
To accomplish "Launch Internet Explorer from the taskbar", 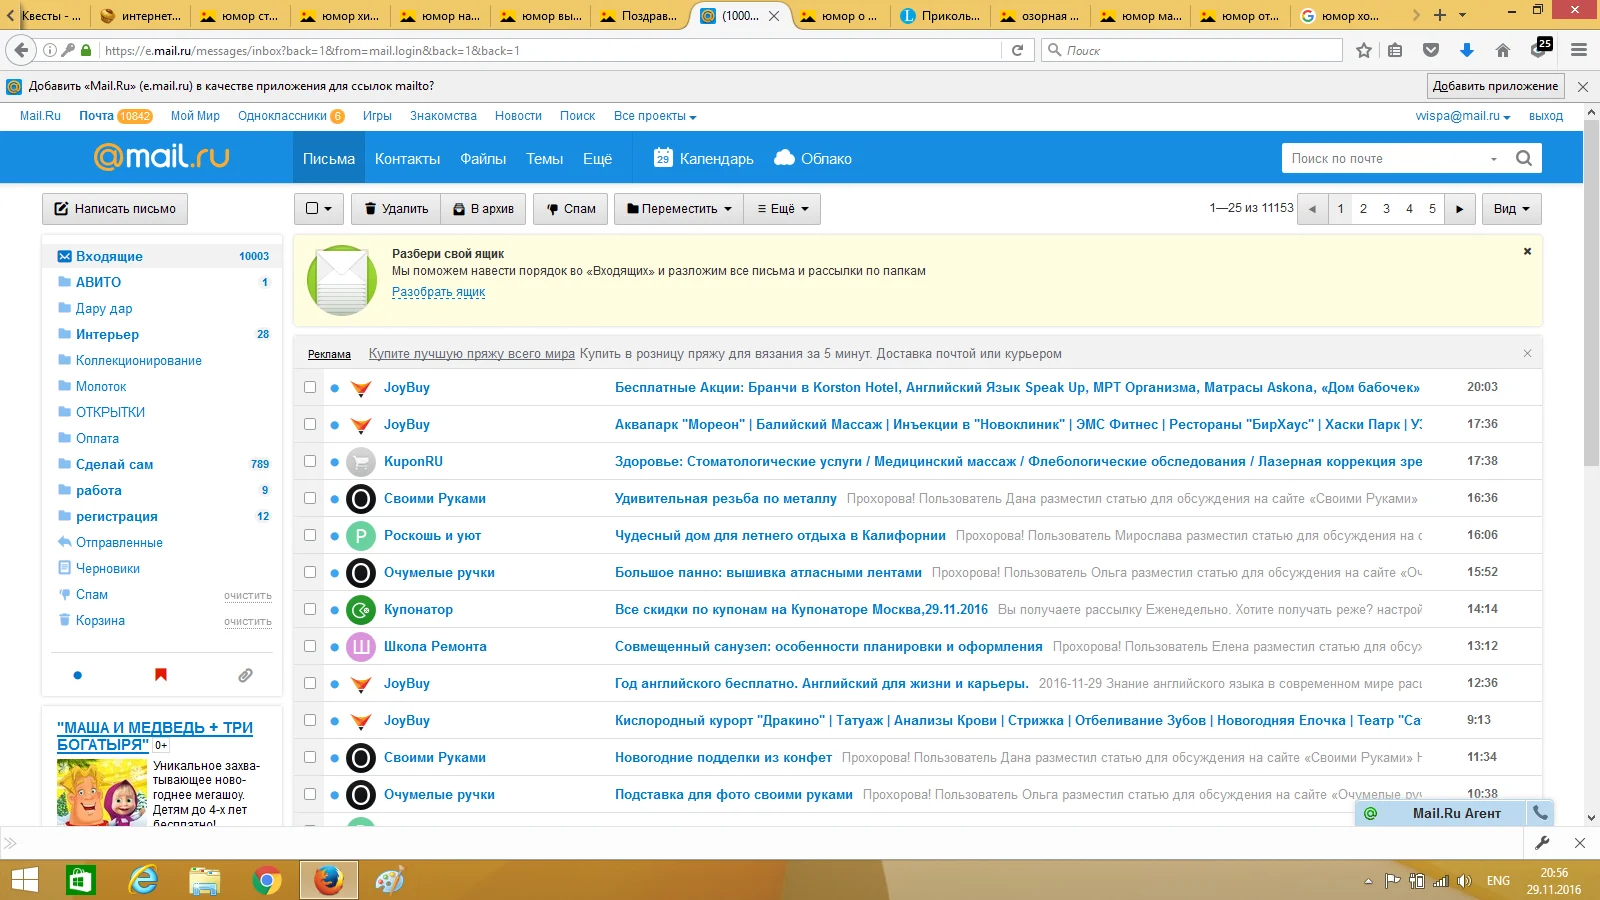I will click(144, 880).
